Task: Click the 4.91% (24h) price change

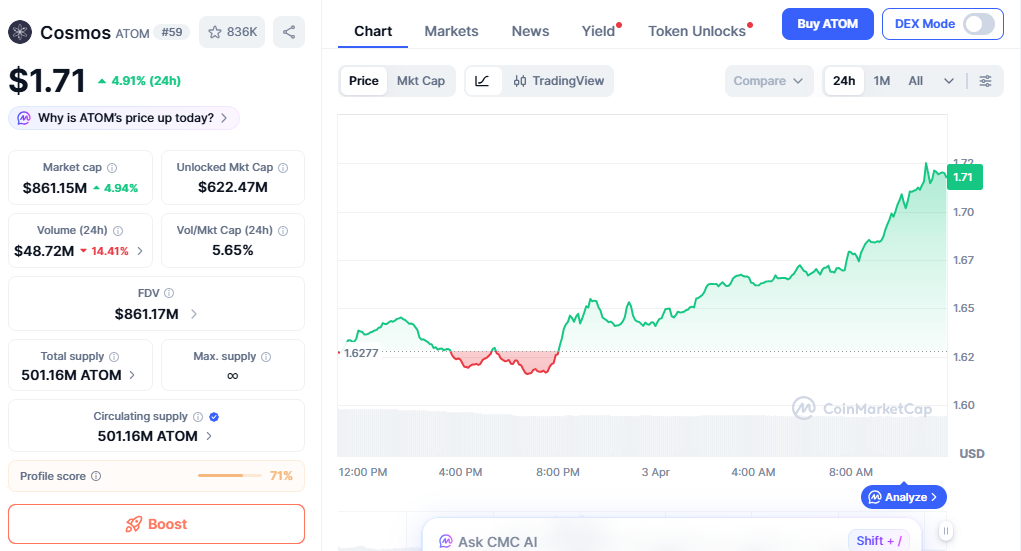Action: point(139,81)
